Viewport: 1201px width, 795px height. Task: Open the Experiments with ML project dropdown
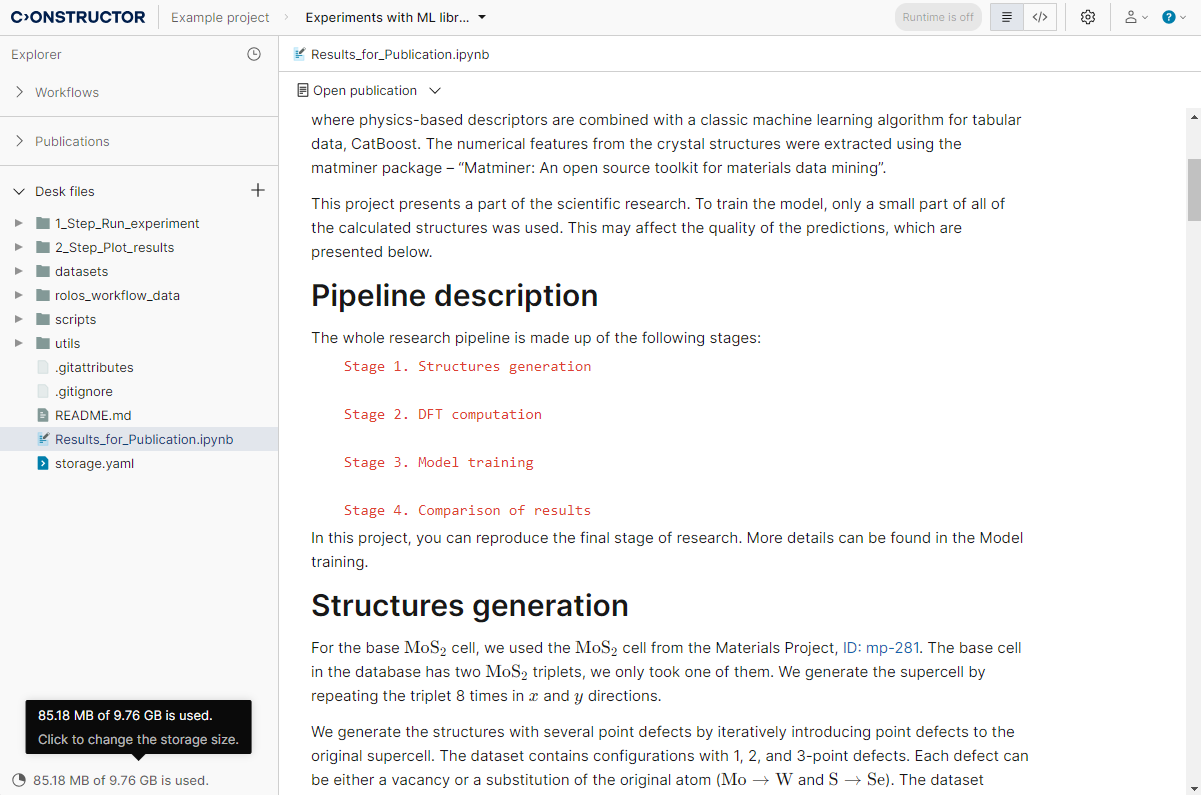(x=396, y=17)
